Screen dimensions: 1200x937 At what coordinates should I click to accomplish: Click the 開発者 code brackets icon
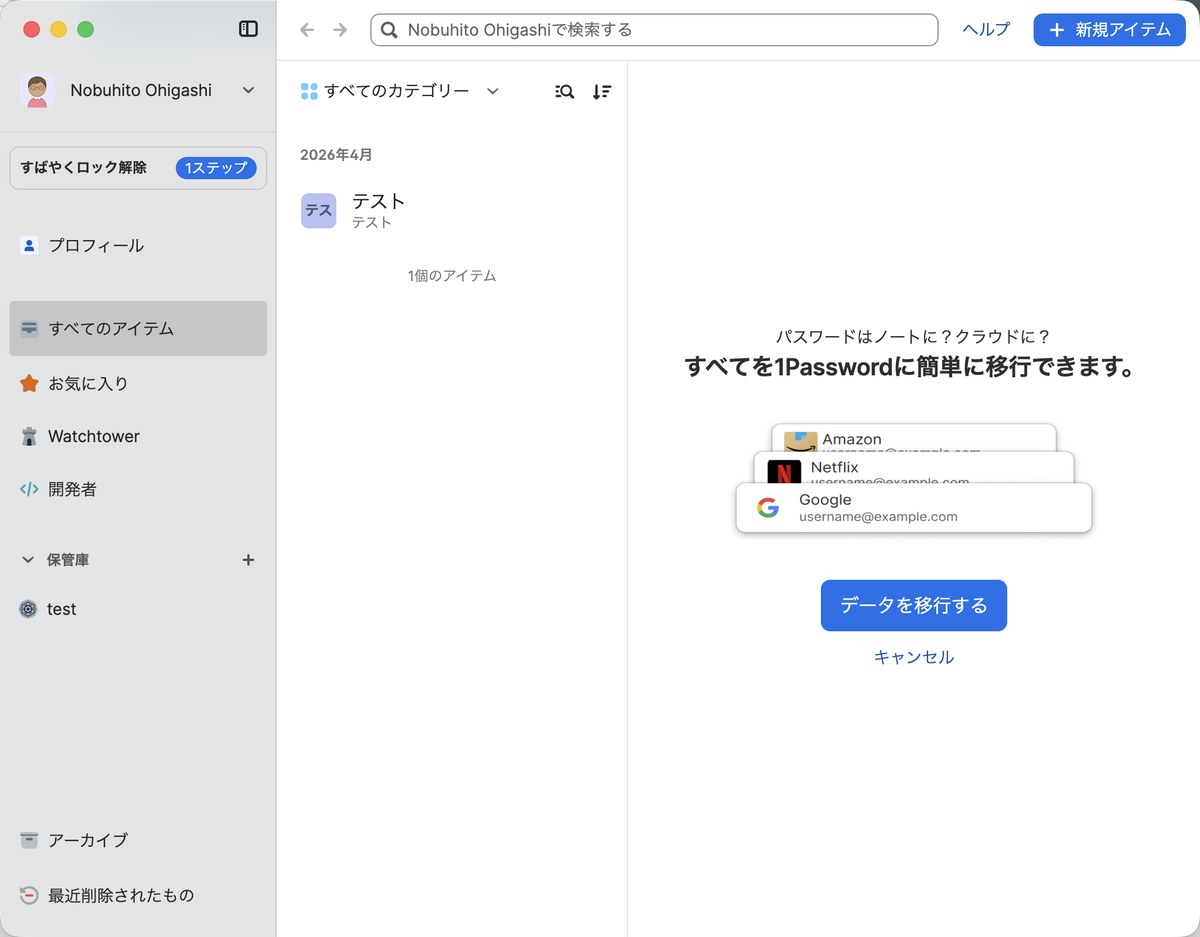pyautogui.click(x=29, y=489)
